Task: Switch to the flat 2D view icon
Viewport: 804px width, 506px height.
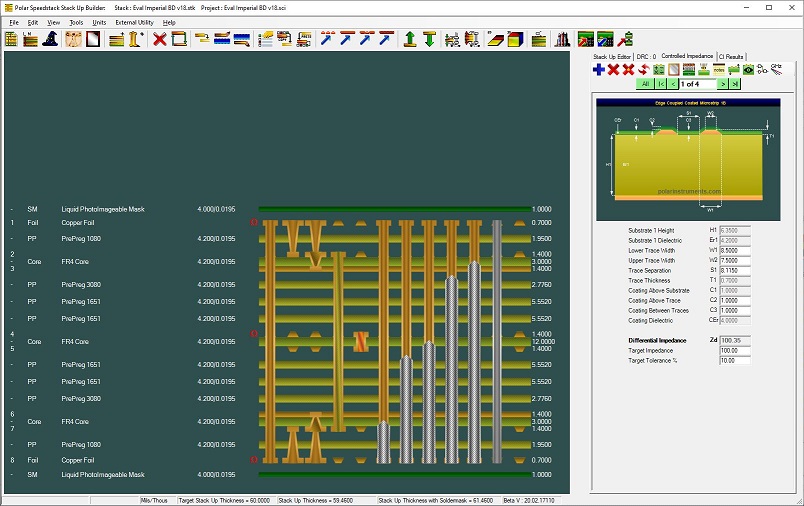Action: pos(495,39)
